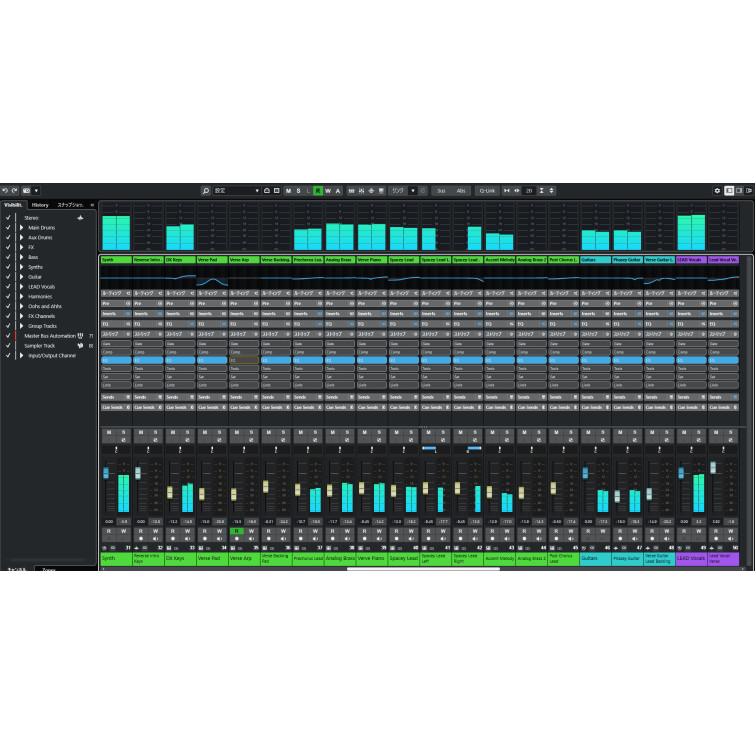The height and width of the screenshot is (756, 756).
Task: Click the green DX Keys label at bottom
Action: tap(180, 559)
